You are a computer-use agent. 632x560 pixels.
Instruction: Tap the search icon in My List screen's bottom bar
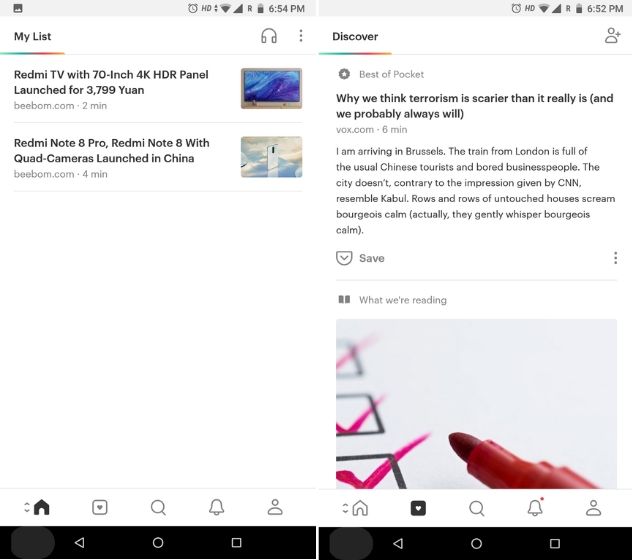click(158, 507)
